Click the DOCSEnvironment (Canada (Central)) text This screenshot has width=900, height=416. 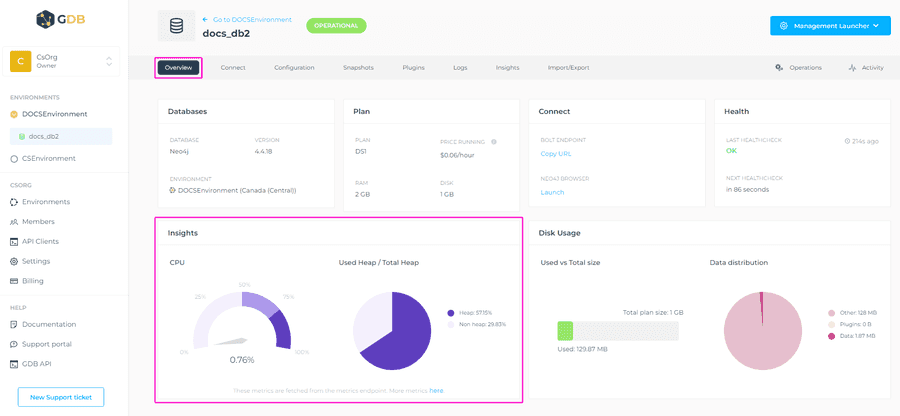[x=237, y=190]
